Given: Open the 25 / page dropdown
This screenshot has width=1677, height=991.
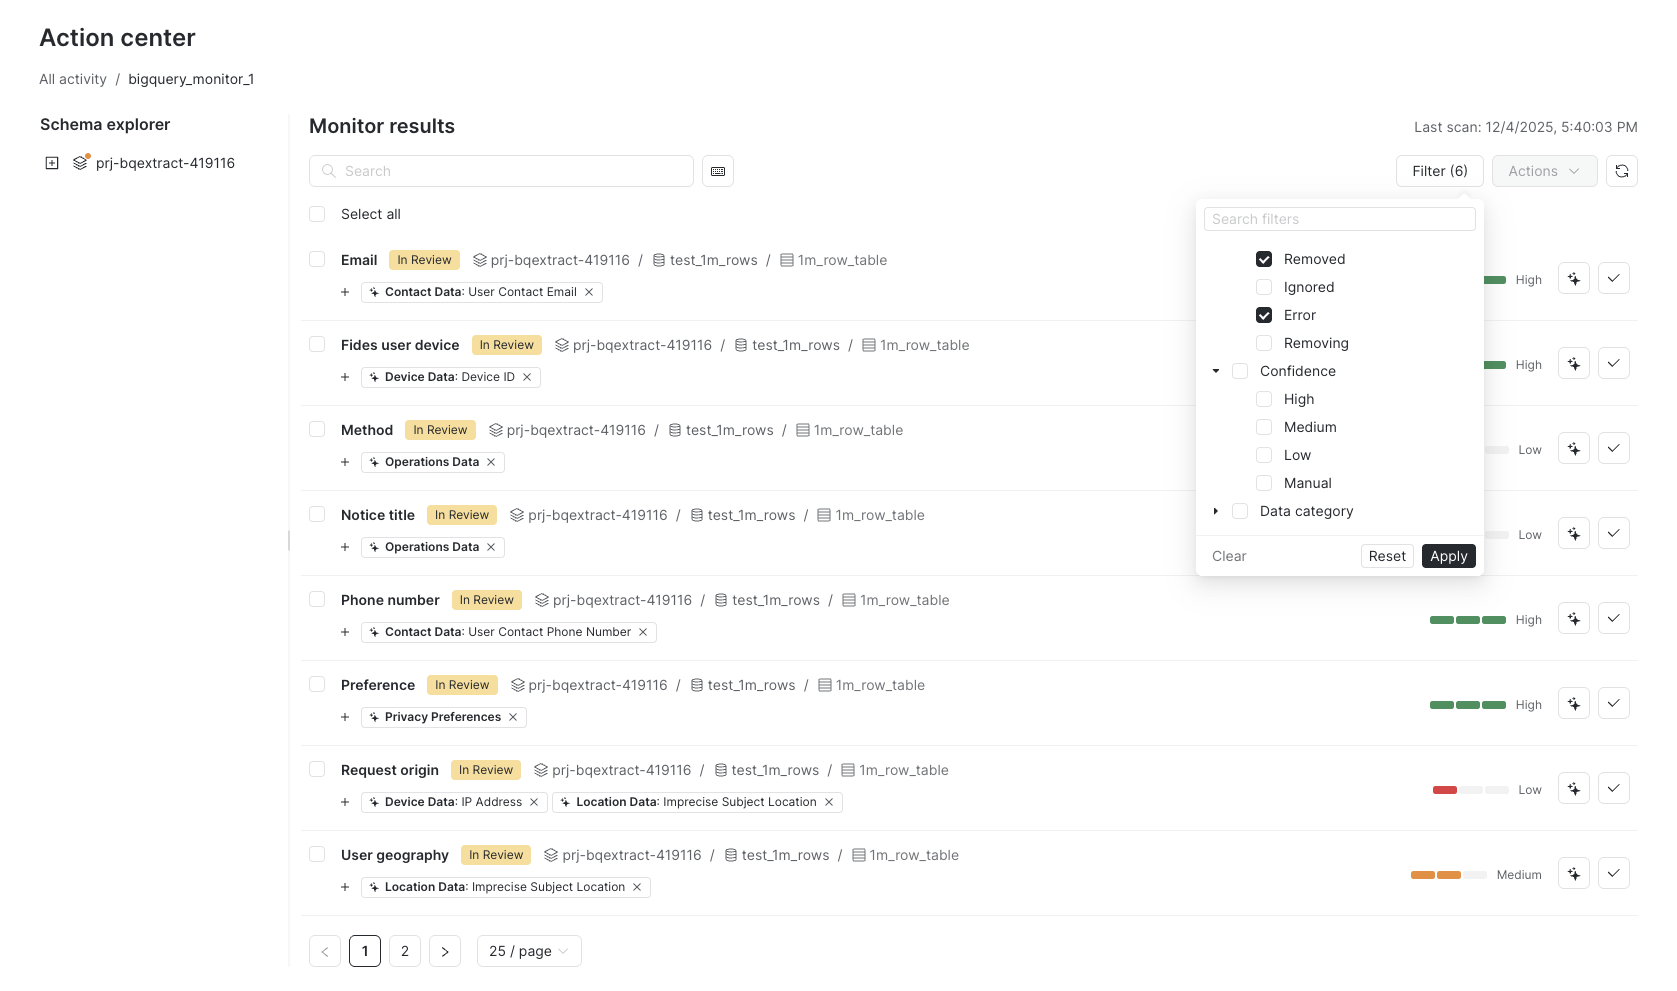Looking at the screenshot, I should pyautogui.click(x=528, y=951).
